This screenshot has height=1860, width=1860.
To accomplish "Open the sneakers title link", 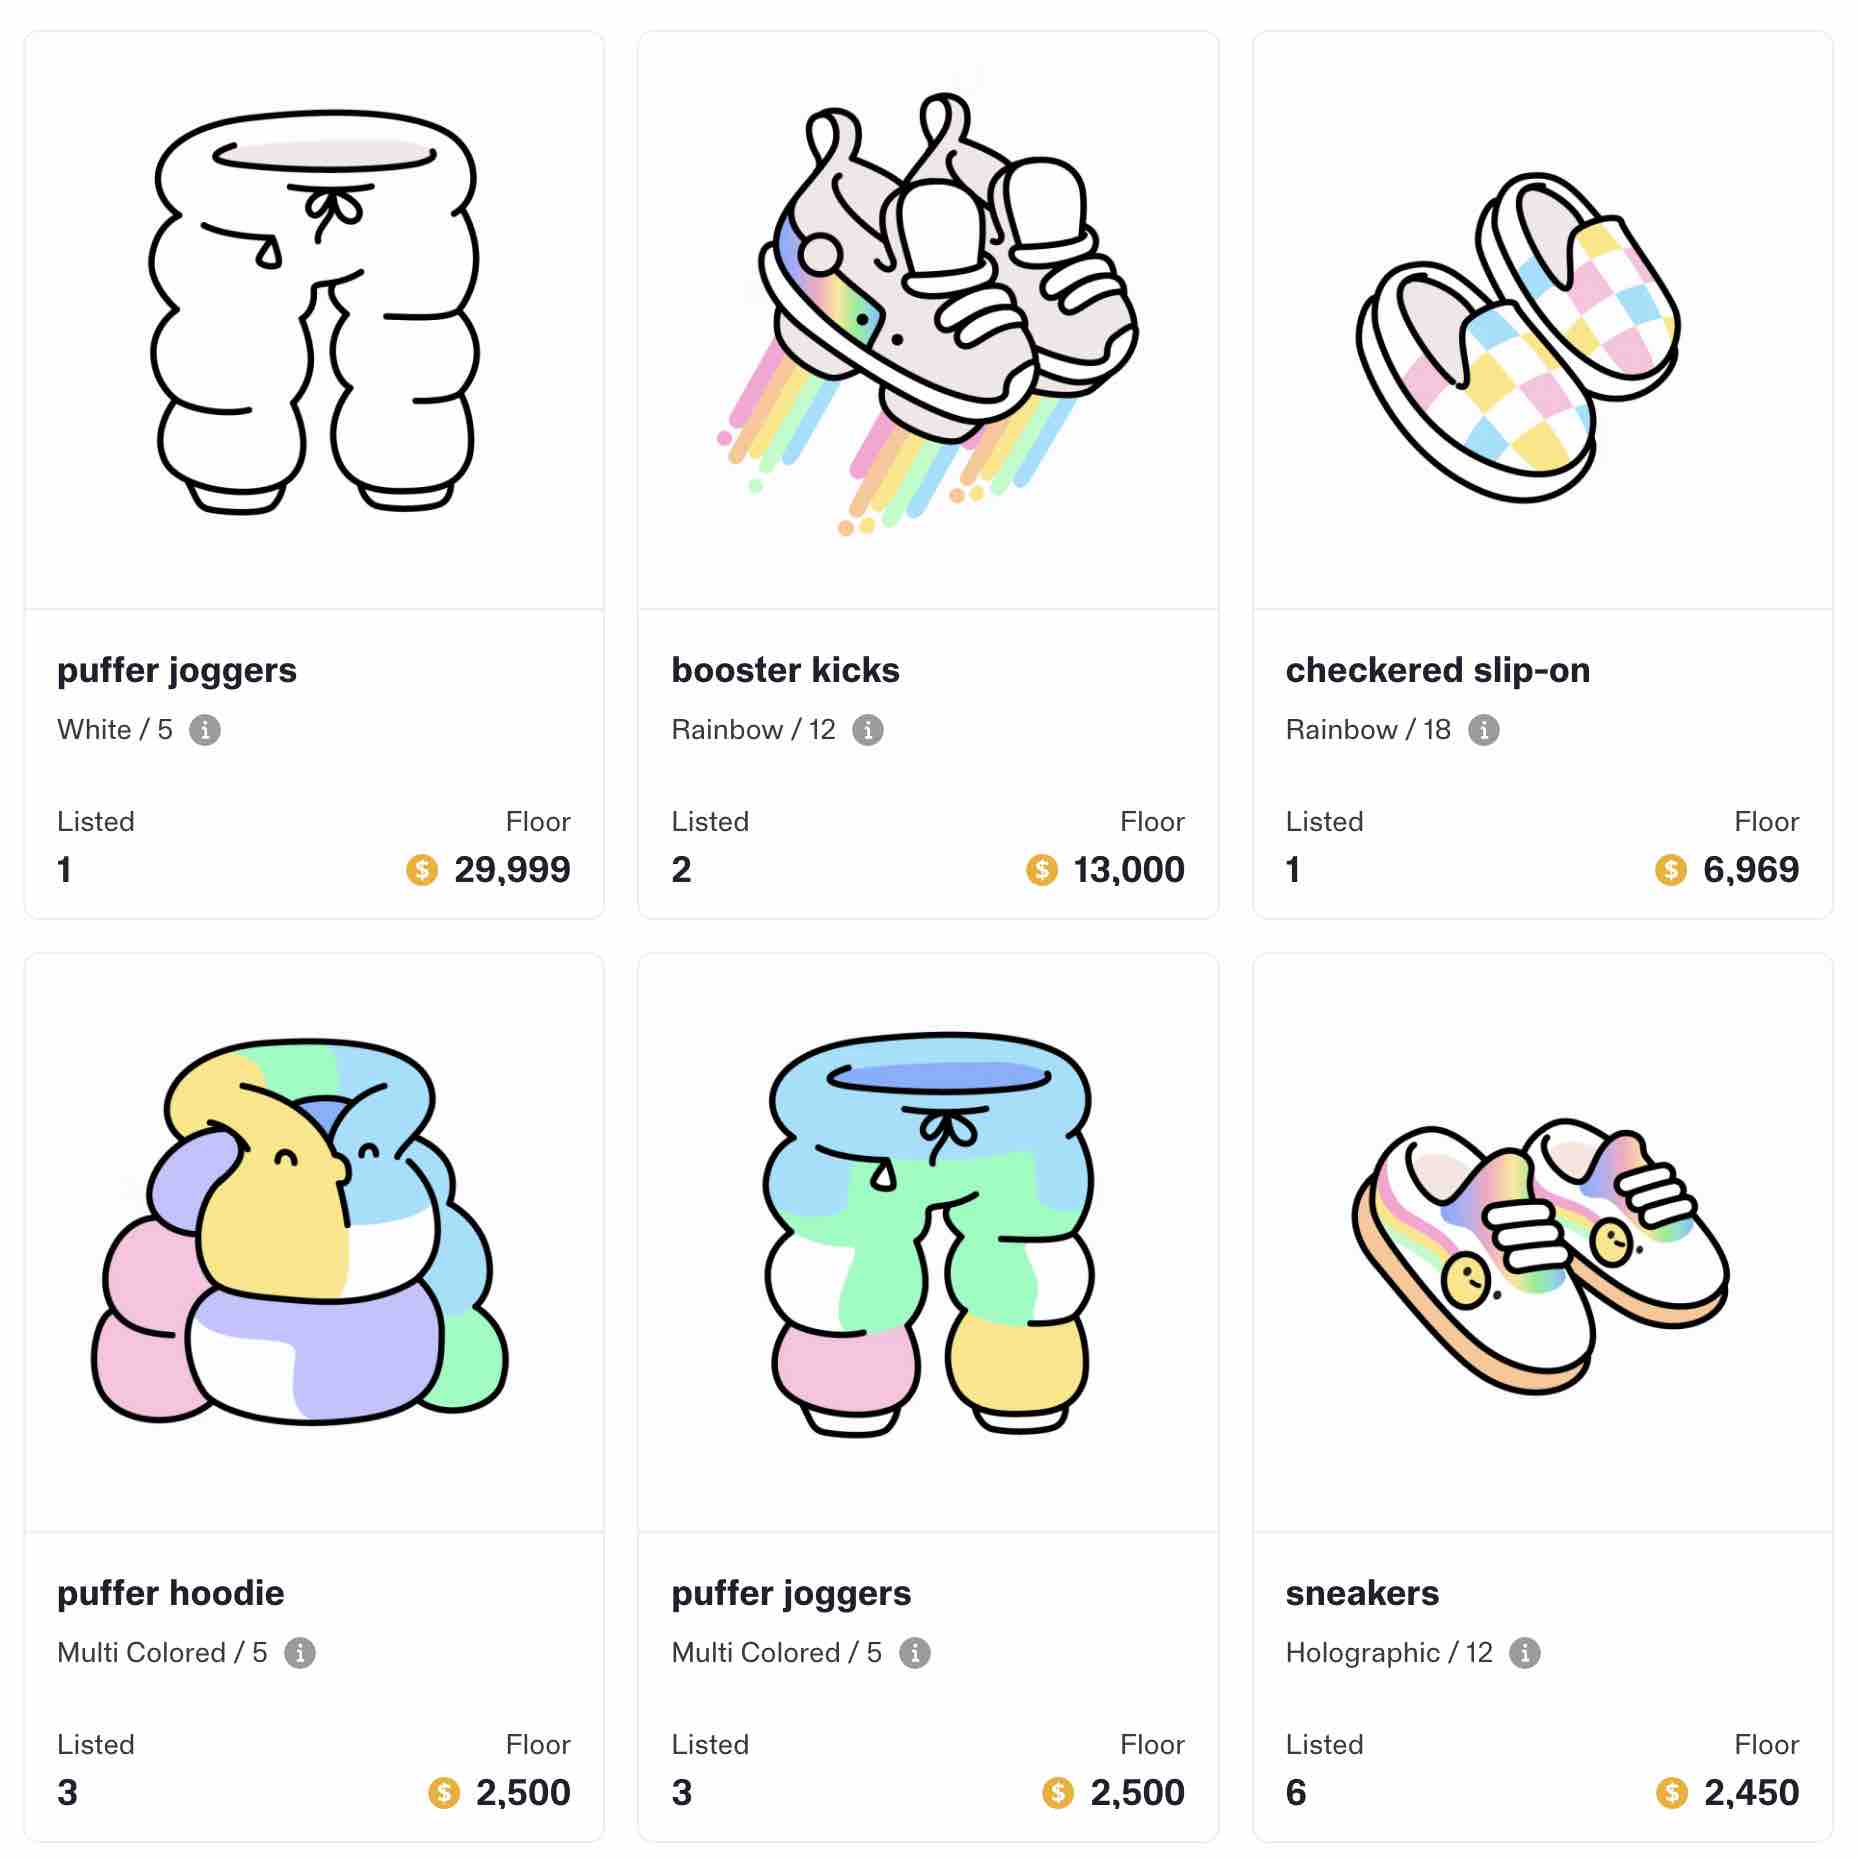I will point(1362,1593).
